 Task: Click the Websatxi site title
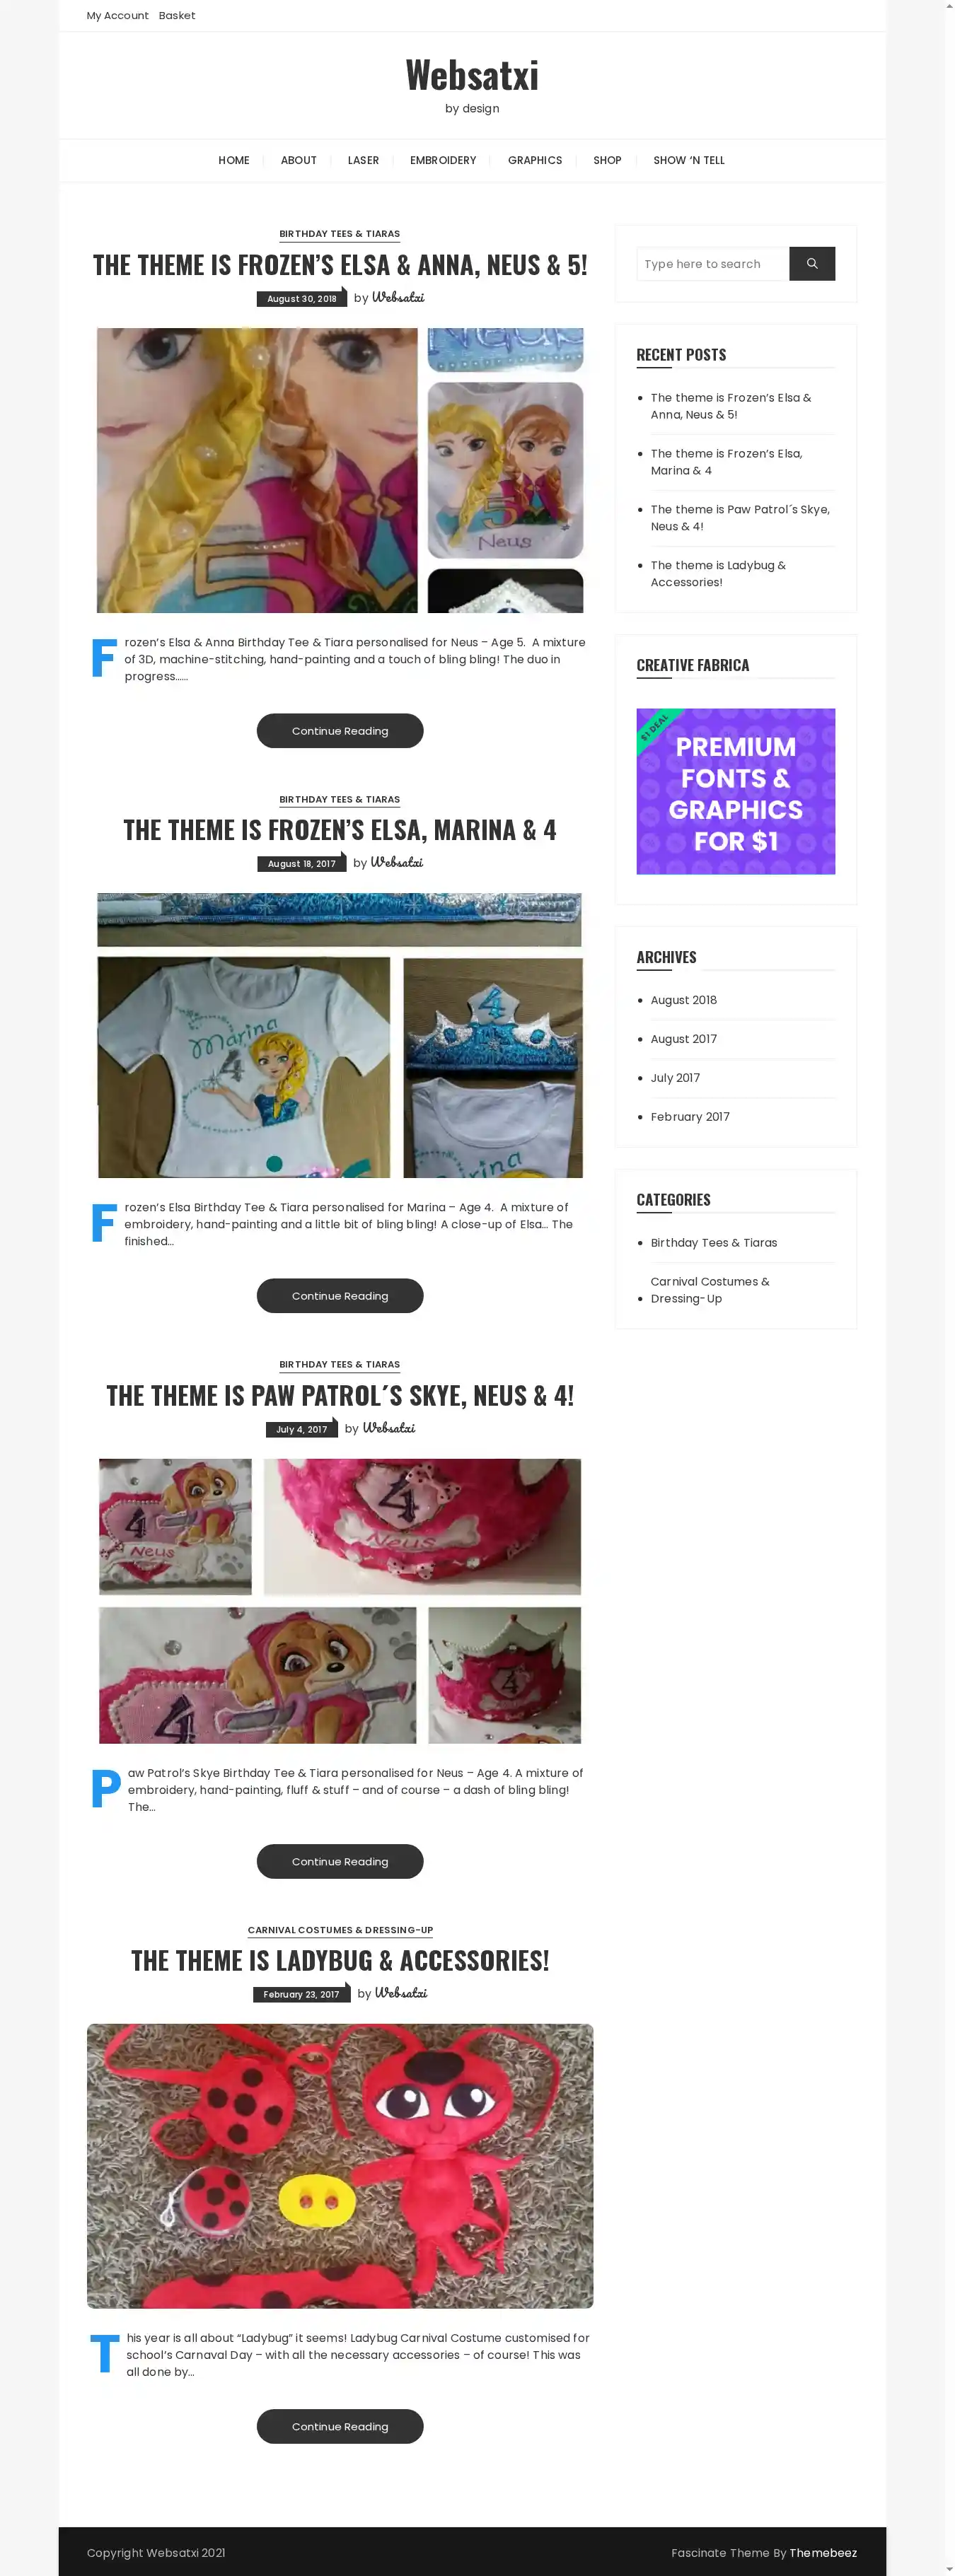click(472, 75)
